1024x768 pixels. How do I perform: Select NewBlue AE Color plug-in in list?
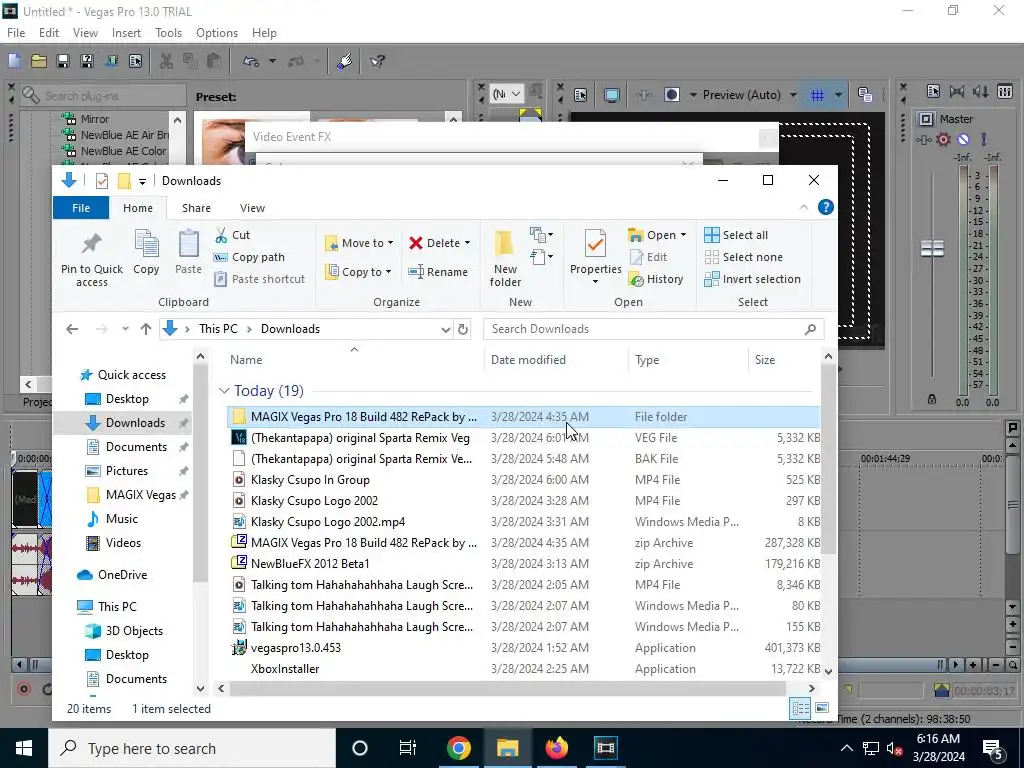(x=123, y=151)
